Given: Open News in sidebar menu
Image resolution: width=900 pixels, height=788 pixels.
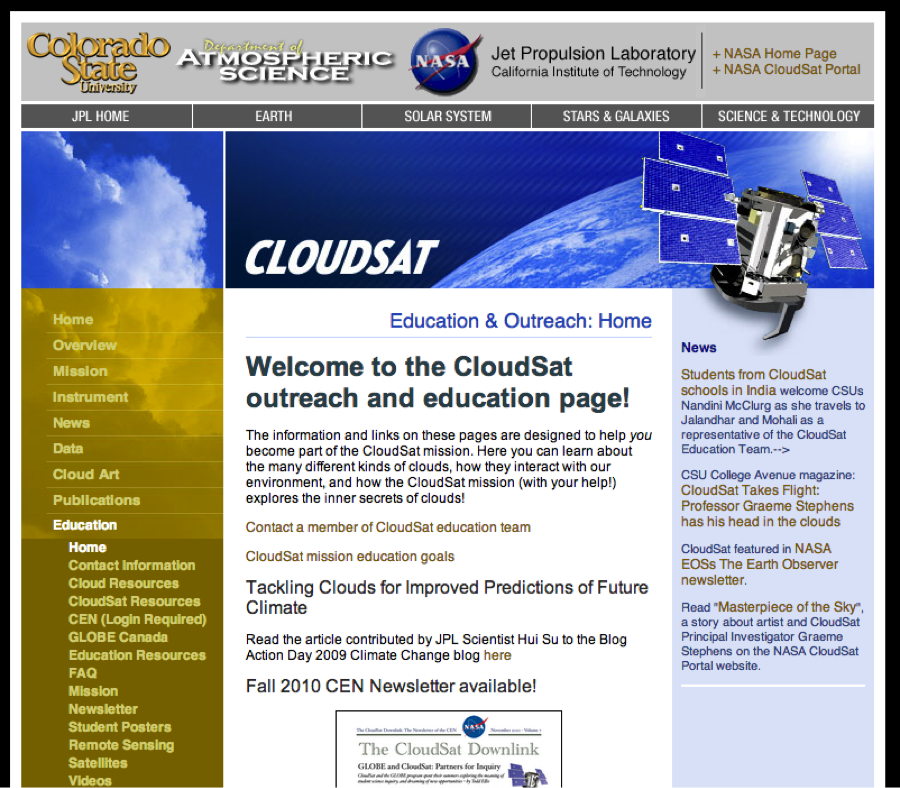Looking at the screenshot, I should (71, 423).
